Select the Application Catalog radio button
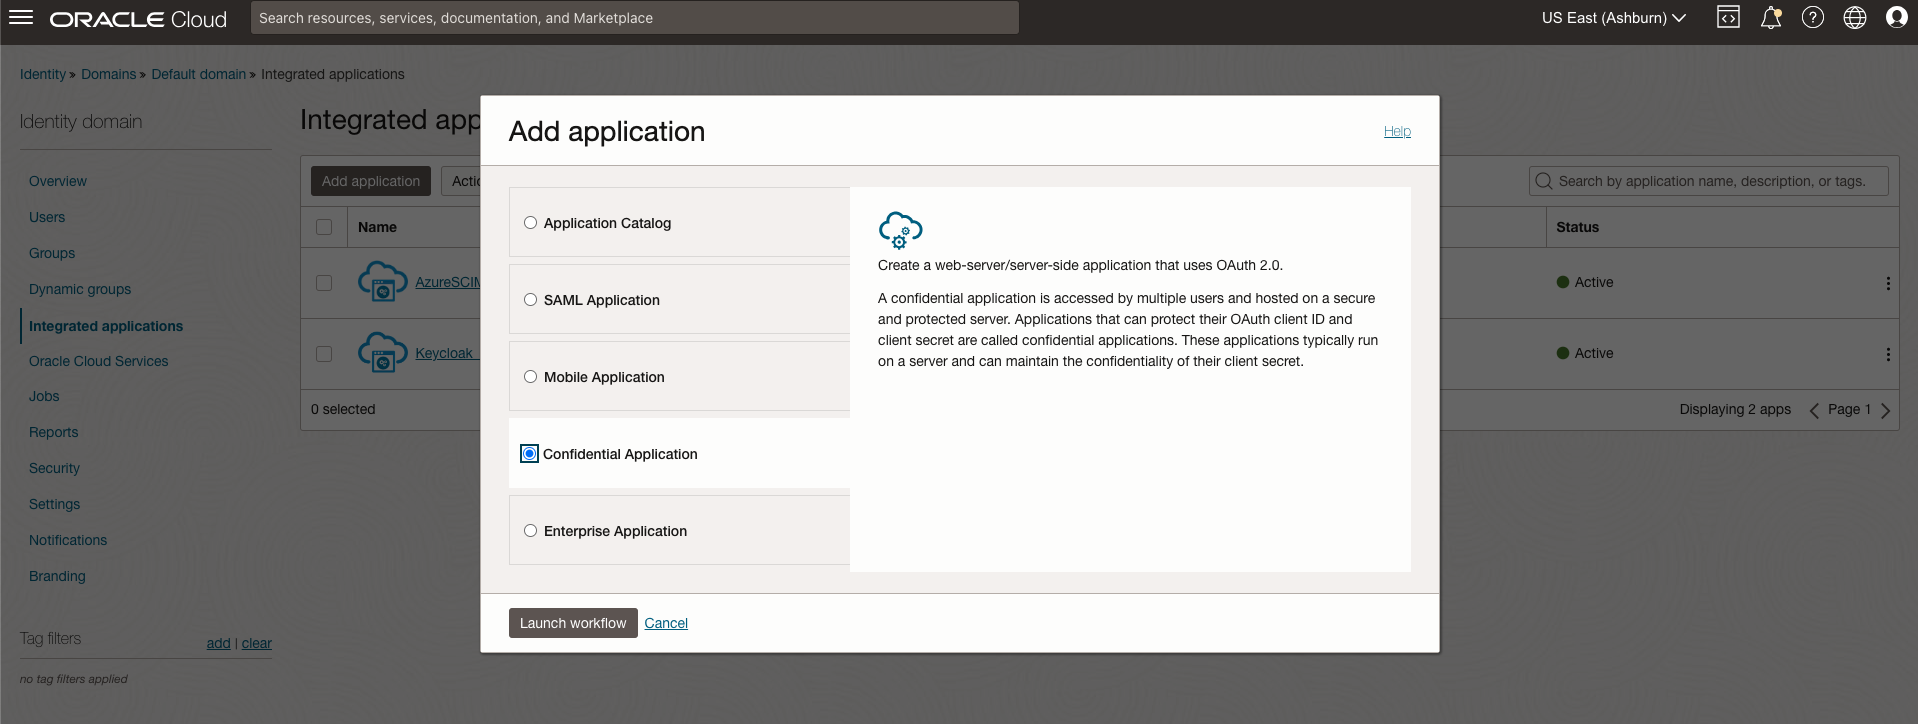 click(530, 223)
